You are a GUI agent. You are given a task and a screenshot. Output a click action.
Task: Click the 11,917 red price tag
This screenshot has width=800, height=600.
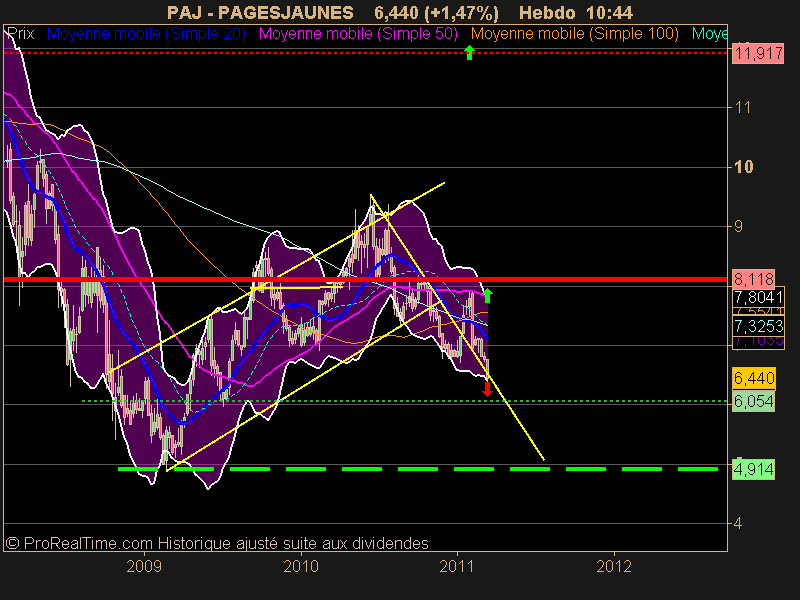pos(758,53)
